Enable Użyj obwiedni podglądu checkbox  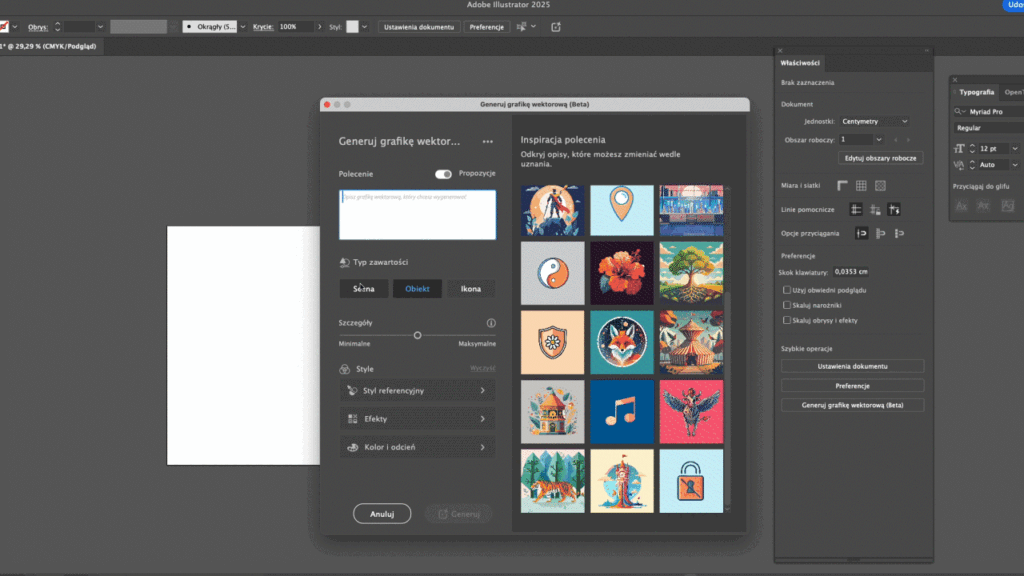[787, 290]
